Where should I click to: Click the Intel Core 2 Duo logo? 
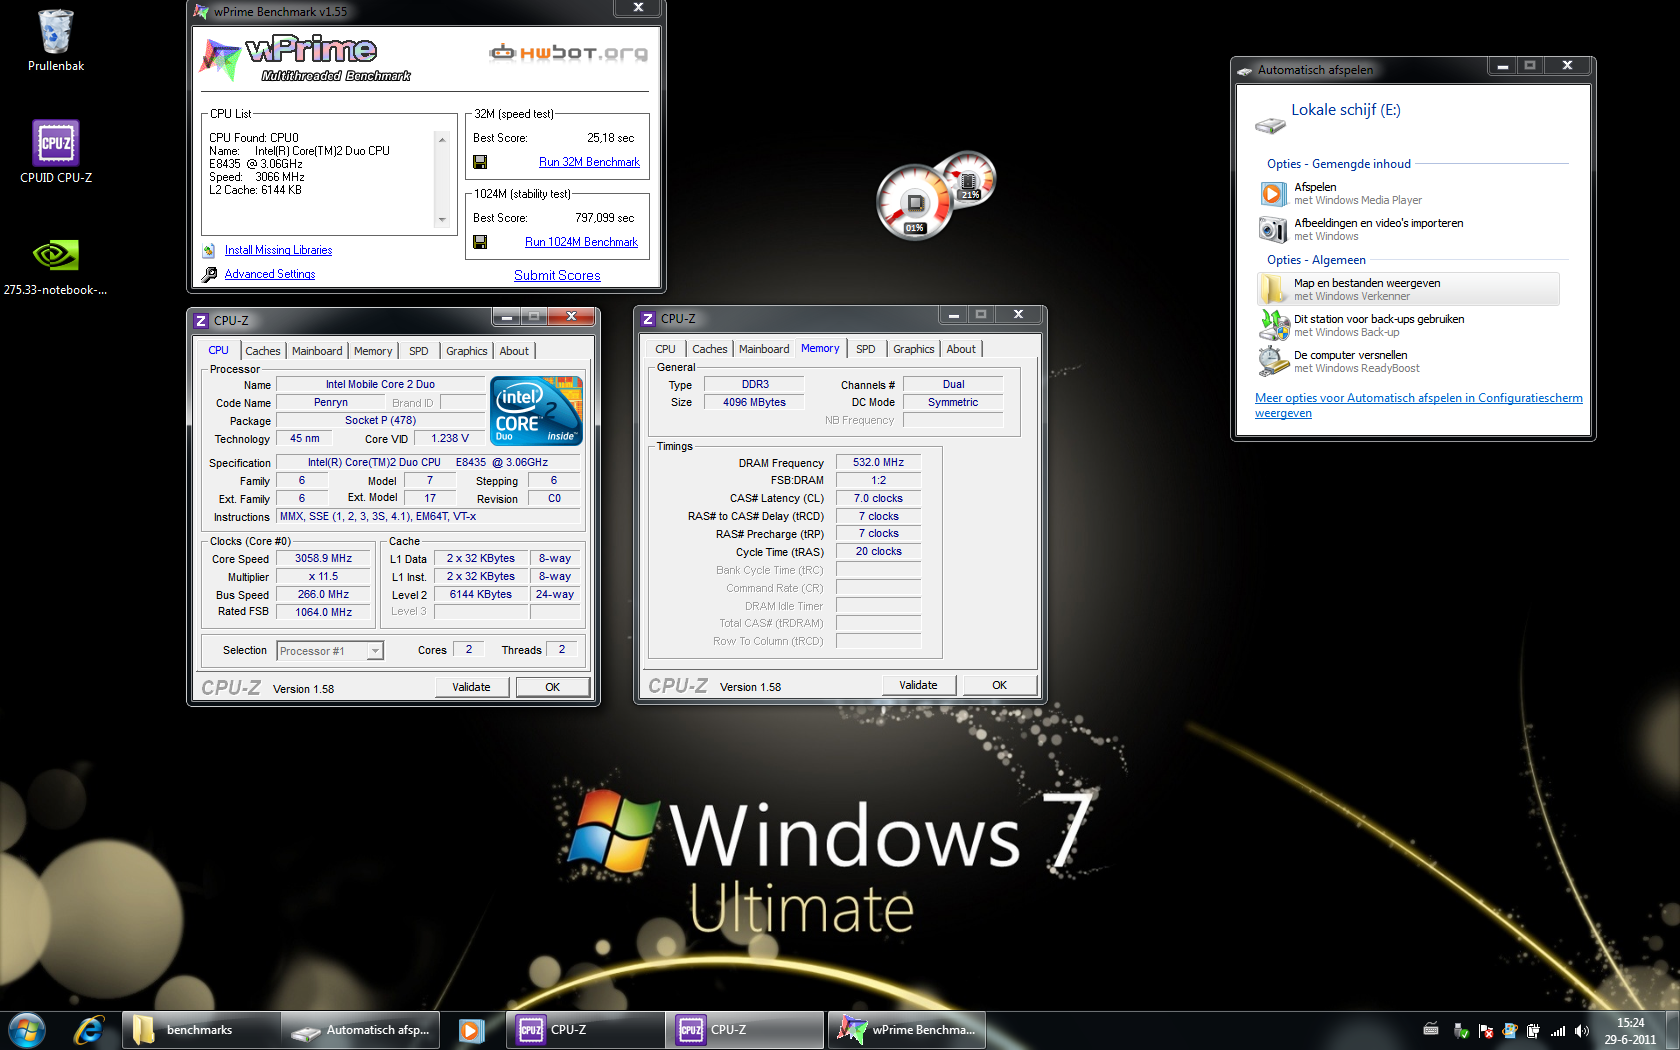coord(536,410)
